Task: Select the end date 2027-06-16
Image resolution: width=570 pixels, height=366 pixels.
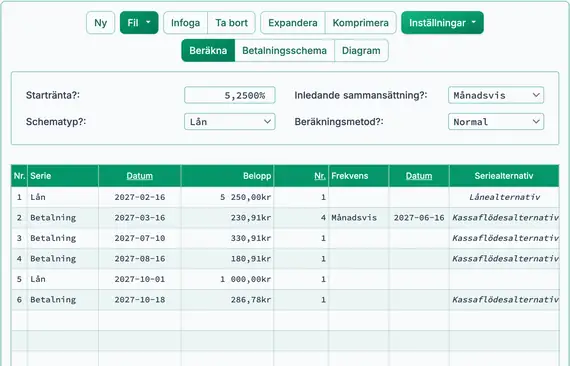Action: pos(419,218)
